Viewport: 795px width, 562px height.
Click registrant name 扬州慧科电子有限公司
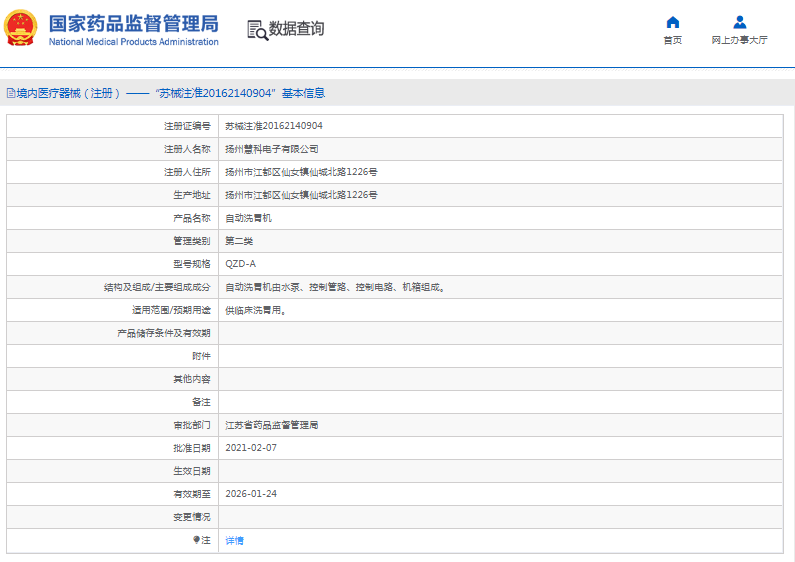click(x=272, y=149)
